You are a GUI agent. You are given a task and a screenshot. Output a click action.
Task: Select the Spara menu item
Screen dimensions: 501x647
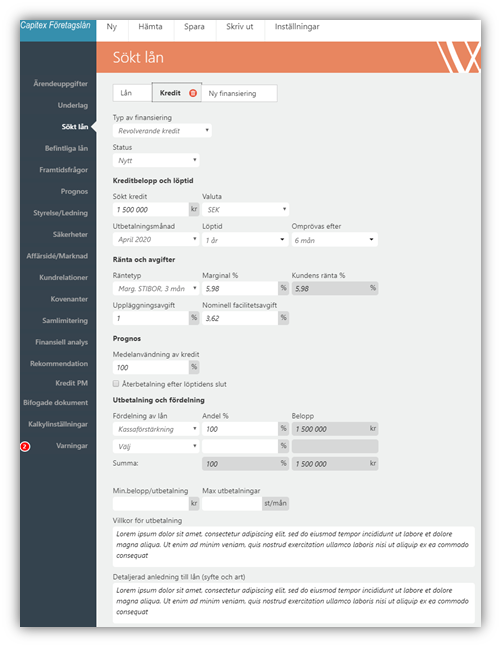pyautogui.click(x=194, y=27)
